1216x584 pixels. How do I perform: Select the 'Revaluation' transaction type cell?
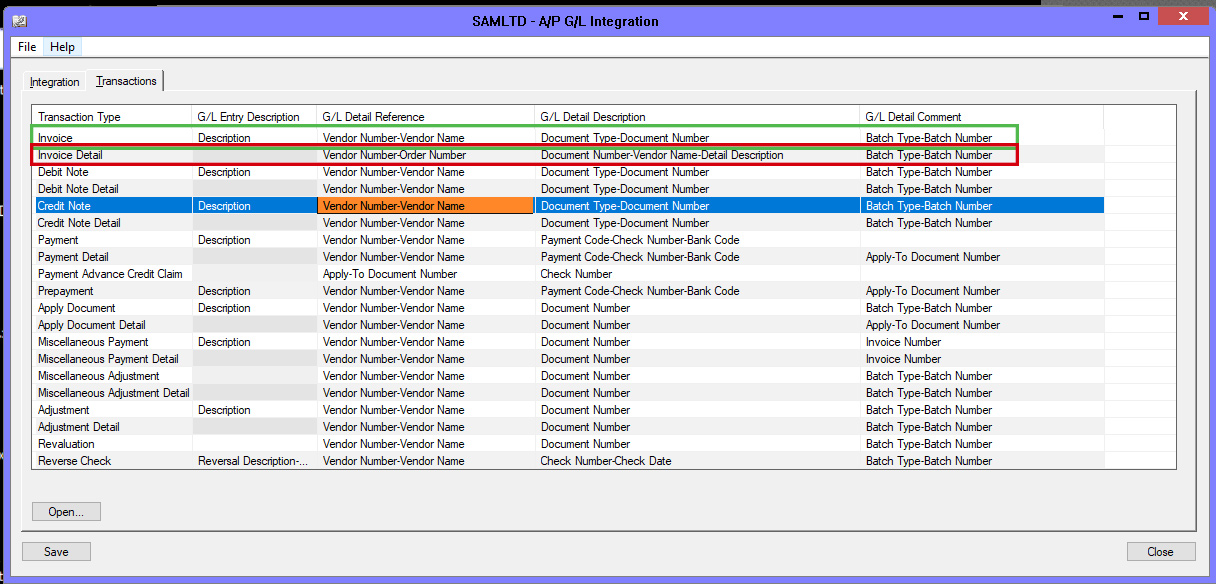click(112, 444)
